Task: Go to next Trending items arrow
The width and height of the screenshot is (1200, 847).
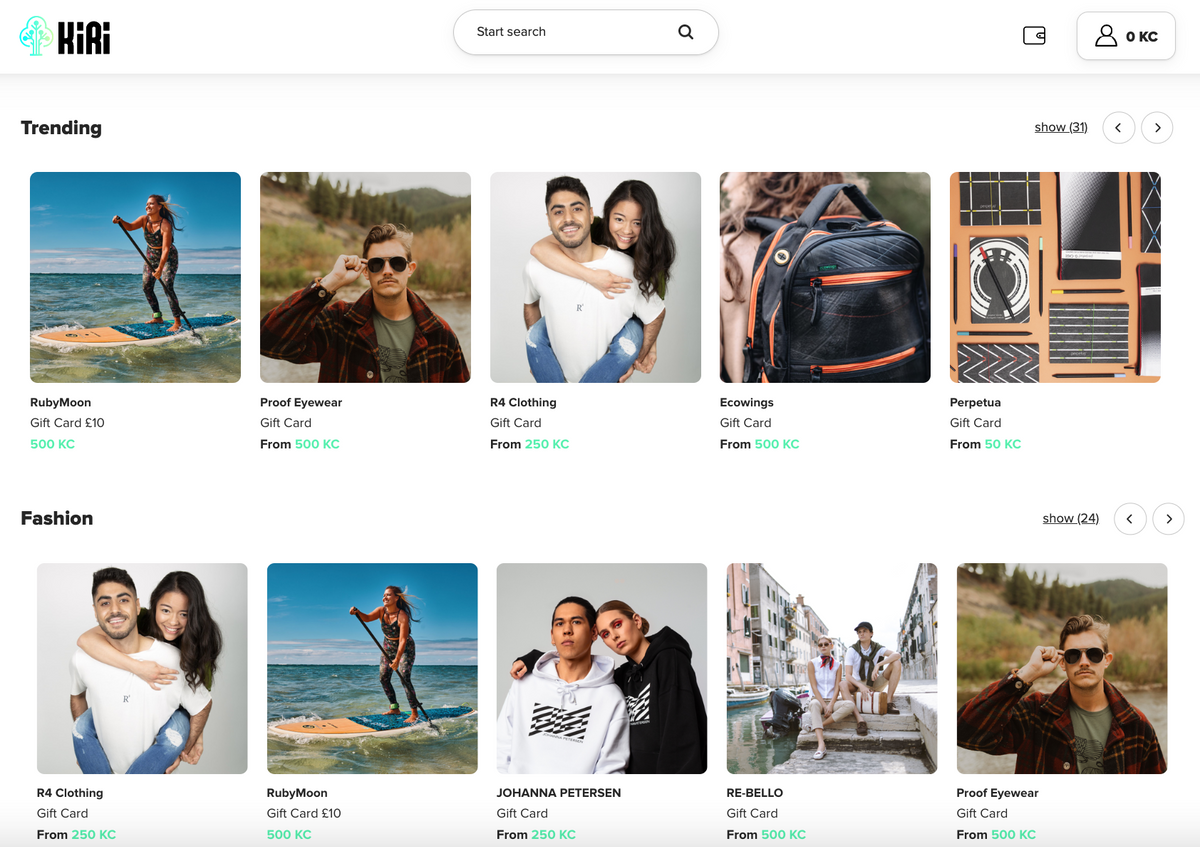Action: coord(1157,128)
